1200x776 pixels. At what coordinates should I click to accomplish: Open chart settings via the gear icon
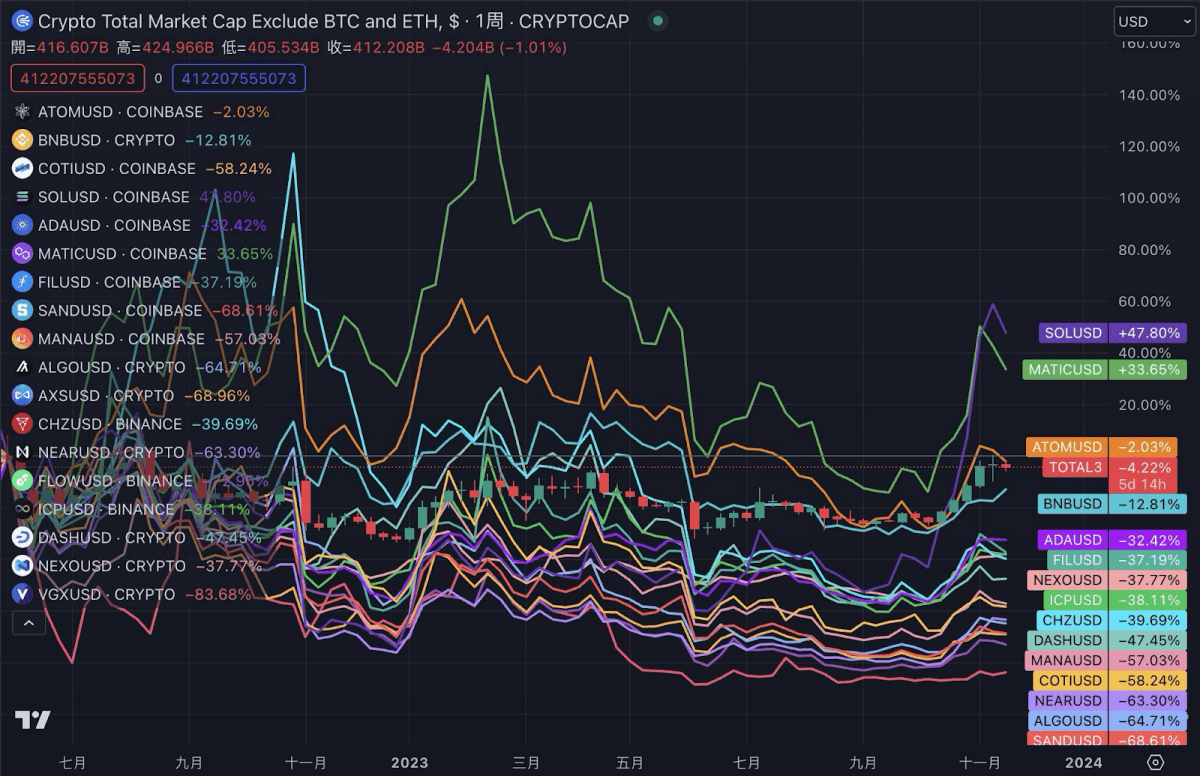point(1156,762)
